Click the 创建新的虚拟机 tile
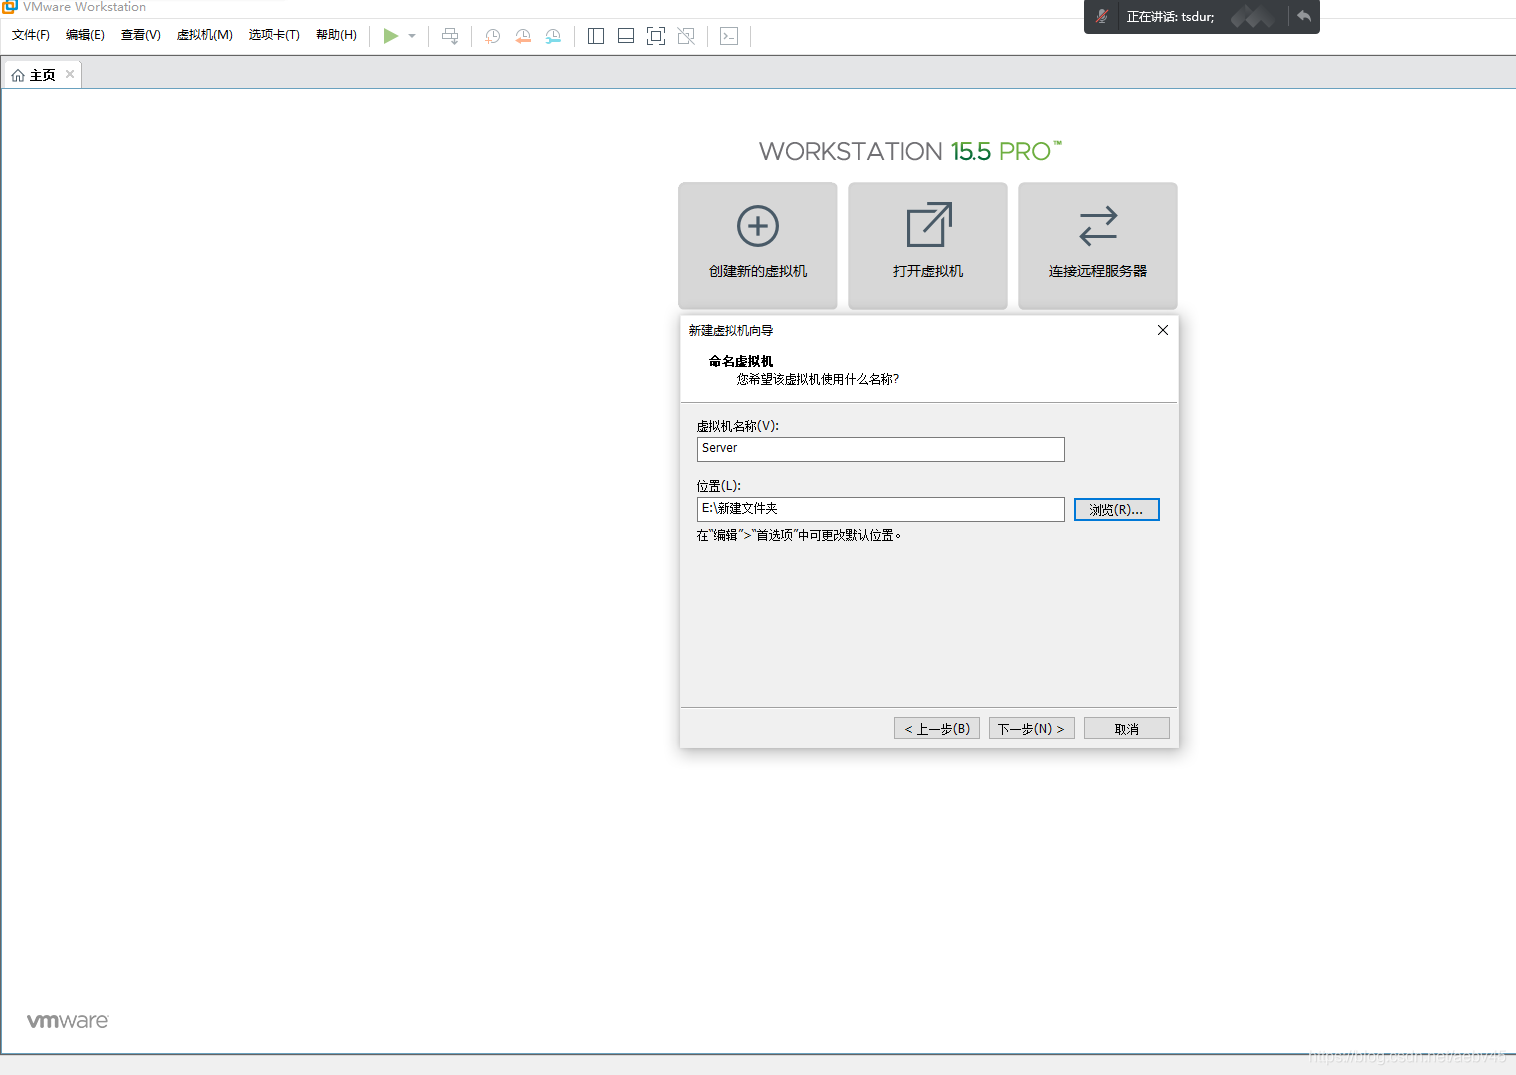Screen dimensions: 1516x1075 [x=758, y=245]
